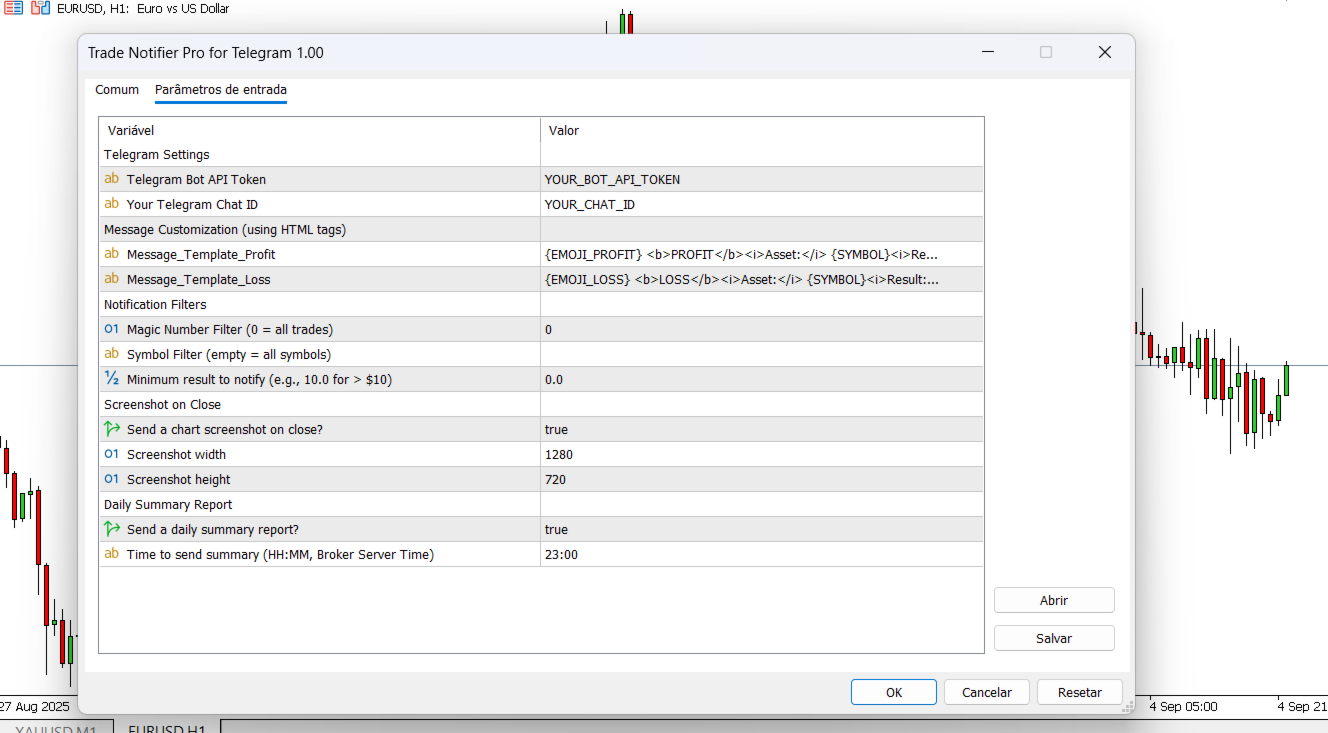Select the Screenshot width label

[176, 455]
